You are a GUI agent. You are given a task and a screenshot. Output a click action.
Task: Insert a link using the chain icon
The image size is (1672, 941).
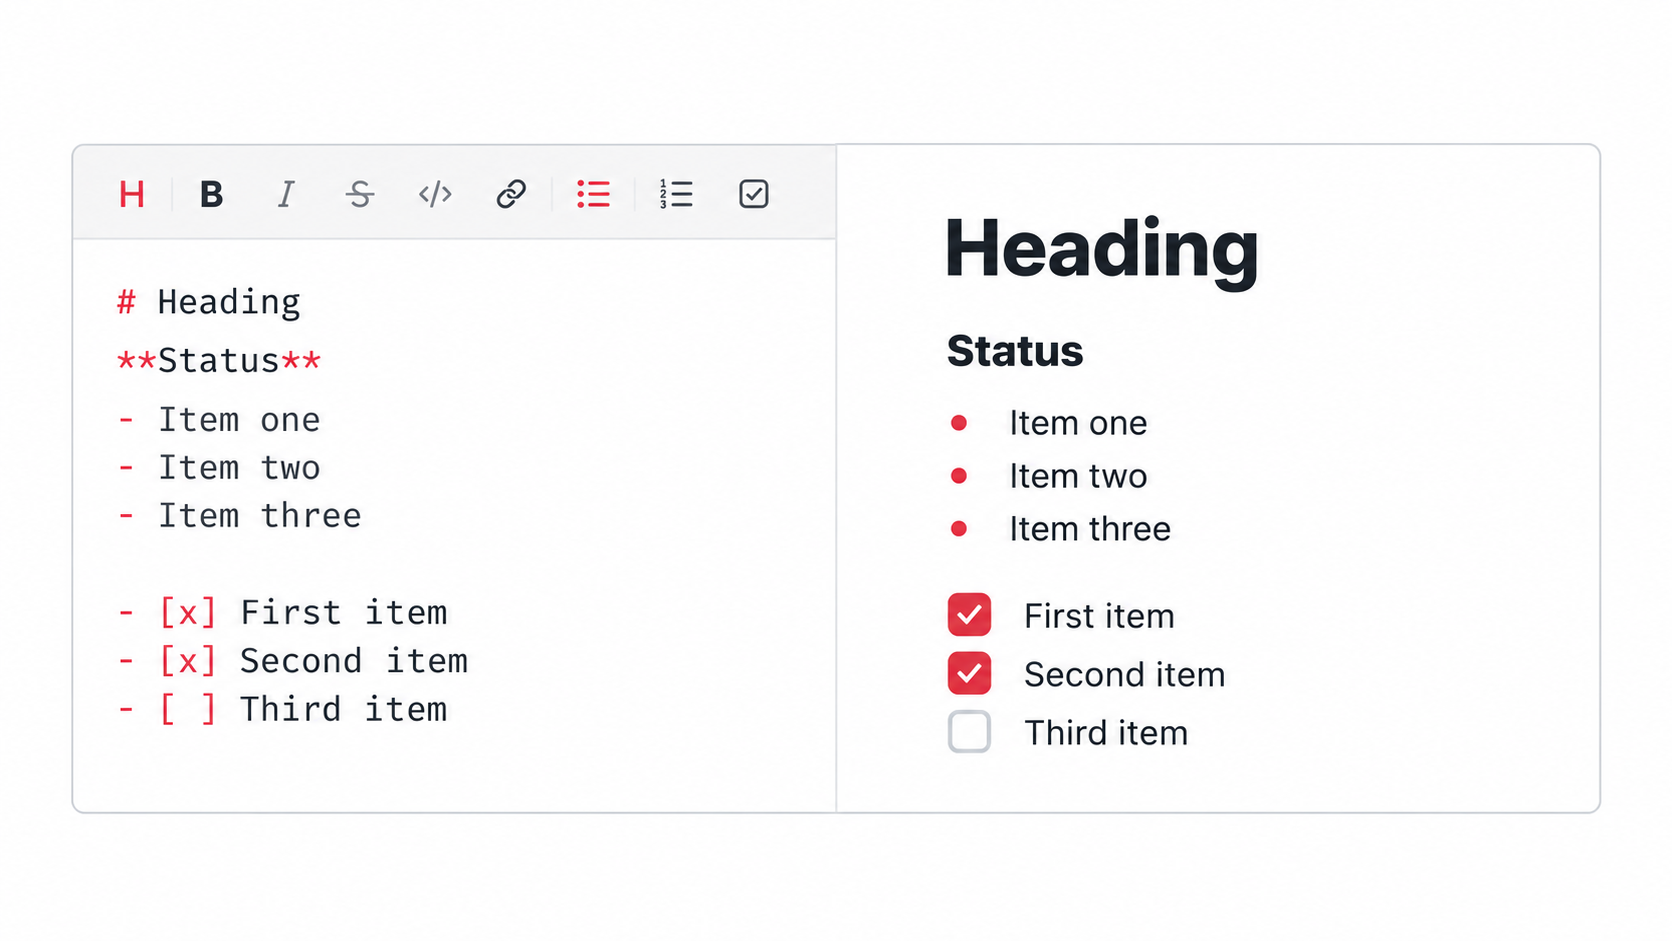tap(511, 194)
